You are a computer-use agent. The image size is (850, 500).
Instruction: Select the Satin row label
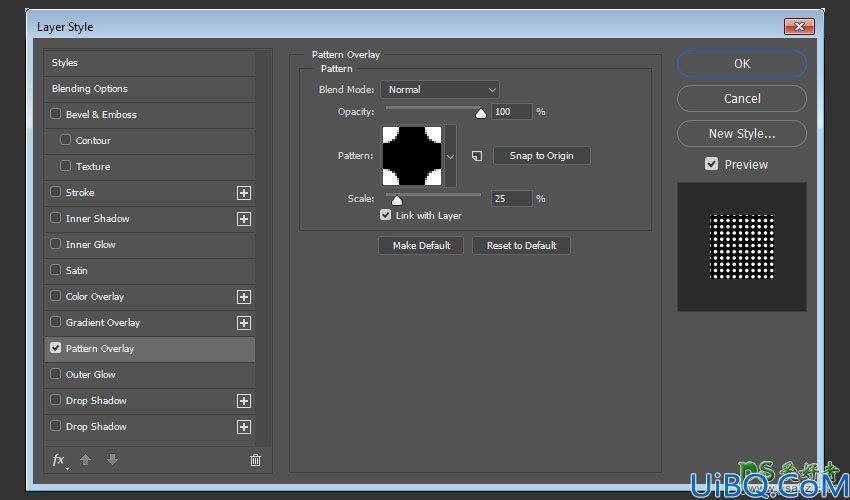(x=76, y=271)
